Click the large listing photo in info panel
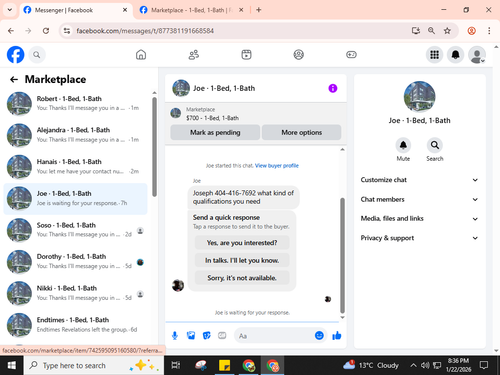Screen dimensions: 500x375 (419, 97)
